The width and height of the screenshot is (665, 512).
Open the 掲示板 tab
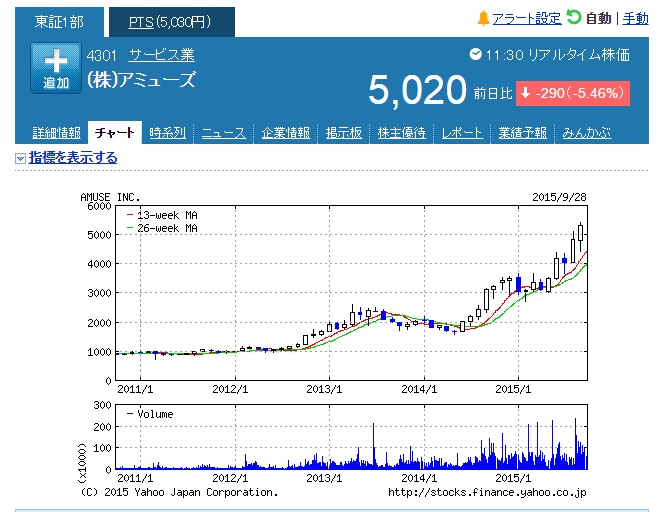345,133
